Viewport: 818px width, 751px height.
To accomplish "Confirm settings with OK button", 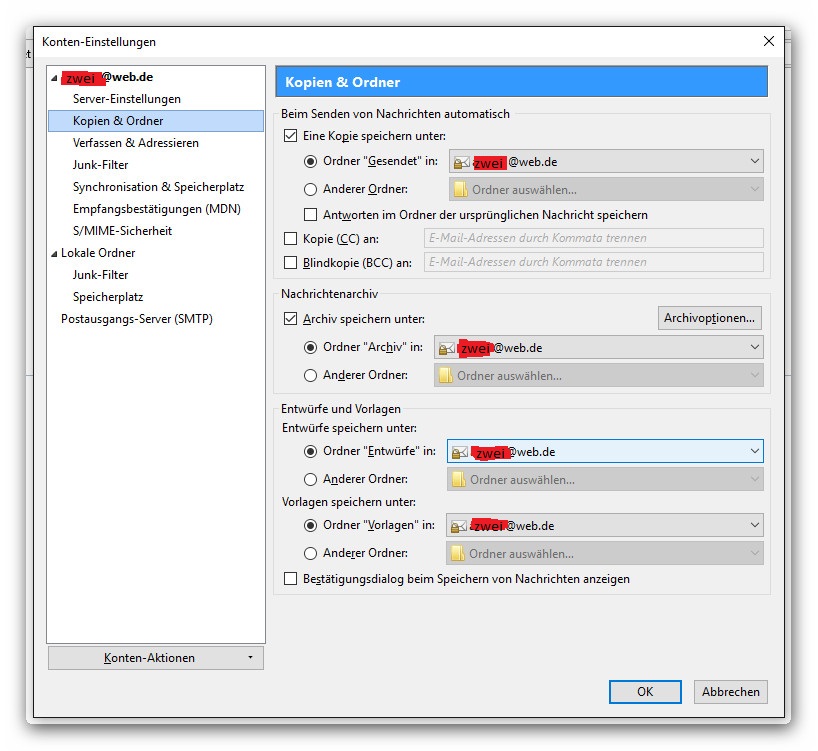I will [x=645, y=692].
